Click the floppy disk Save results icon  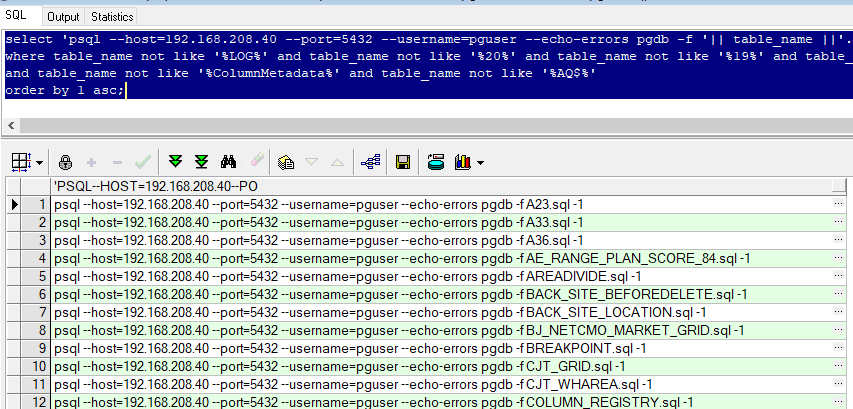coord(403,162)
